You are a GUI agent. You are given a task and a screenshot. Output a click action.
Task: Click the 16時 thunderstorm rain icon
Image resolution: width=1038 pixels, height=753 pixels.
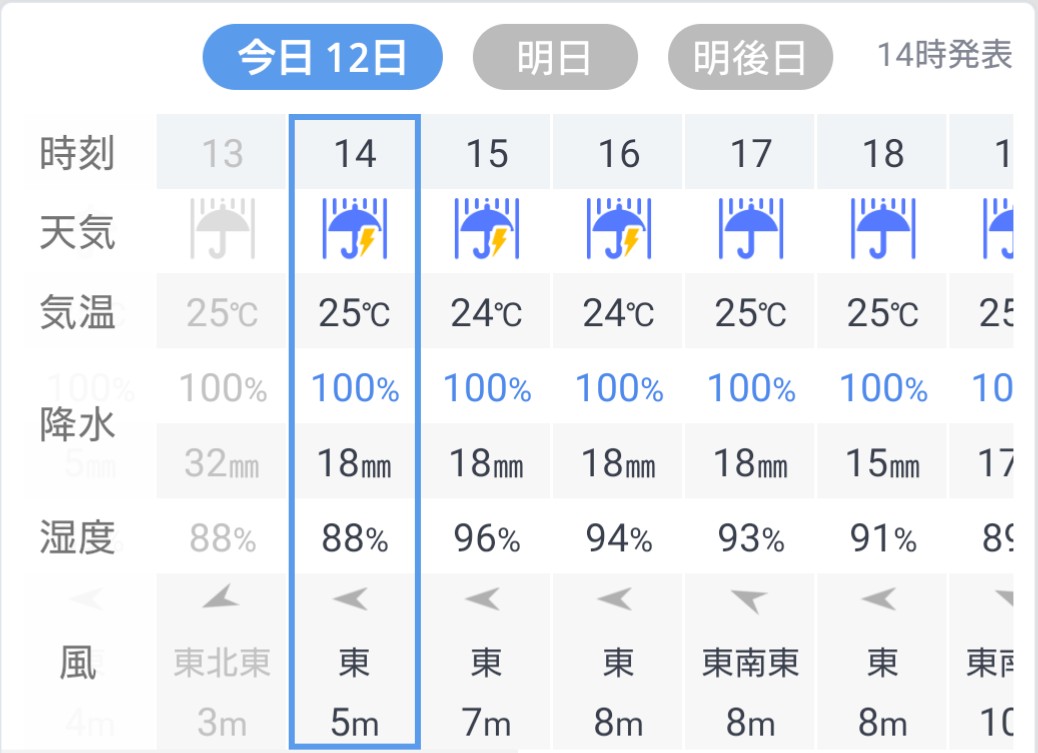click(x=619, y=230)
